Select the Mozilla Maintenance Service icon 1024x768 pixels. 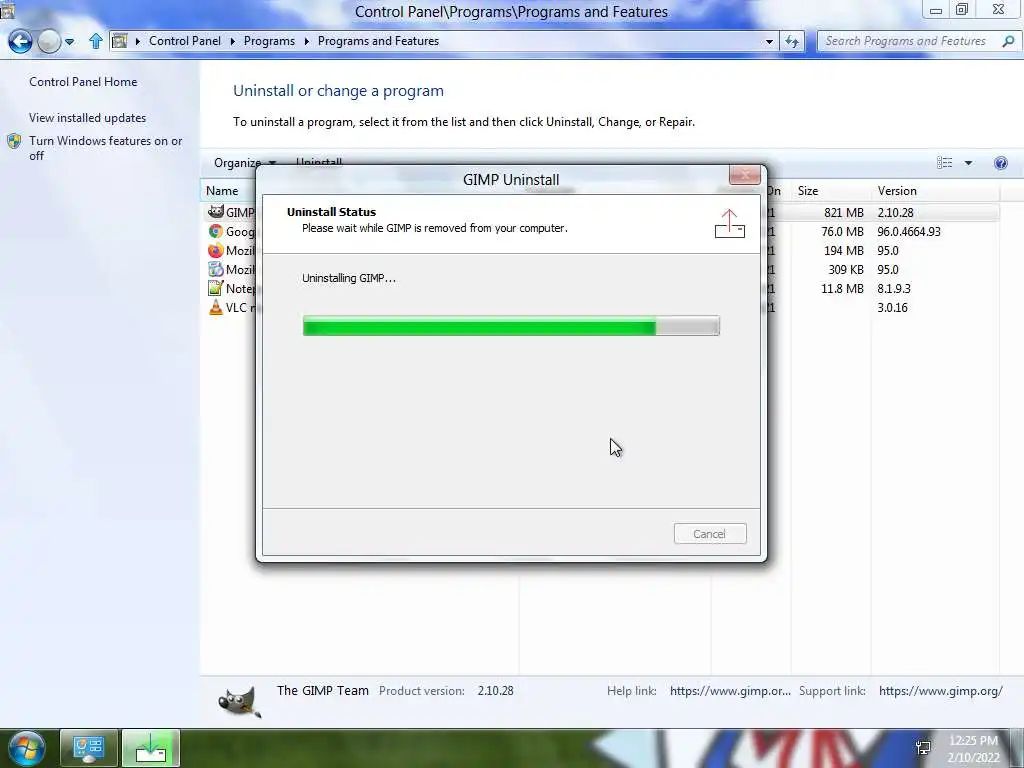[216, 269]
